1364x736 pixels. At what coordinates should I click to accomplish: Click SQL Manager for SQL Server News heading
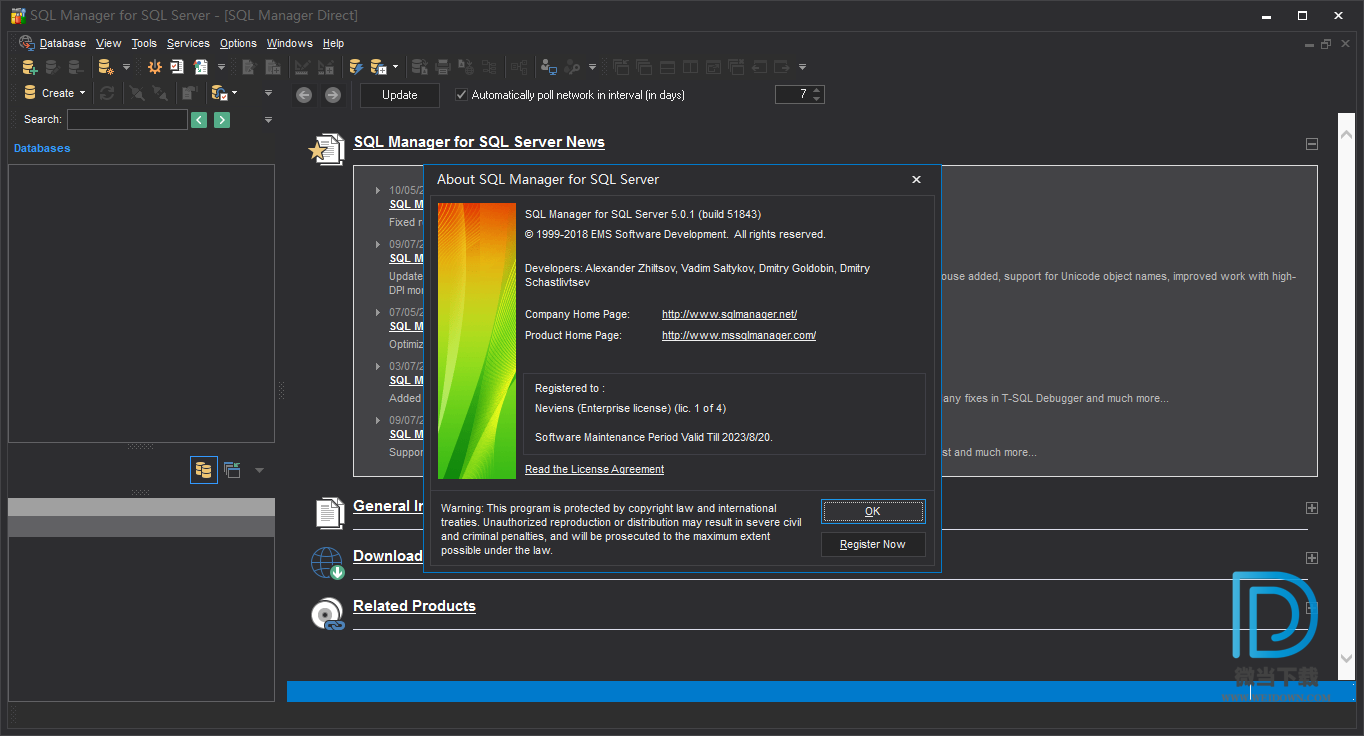pyautogui.click(x=479, y=142)
